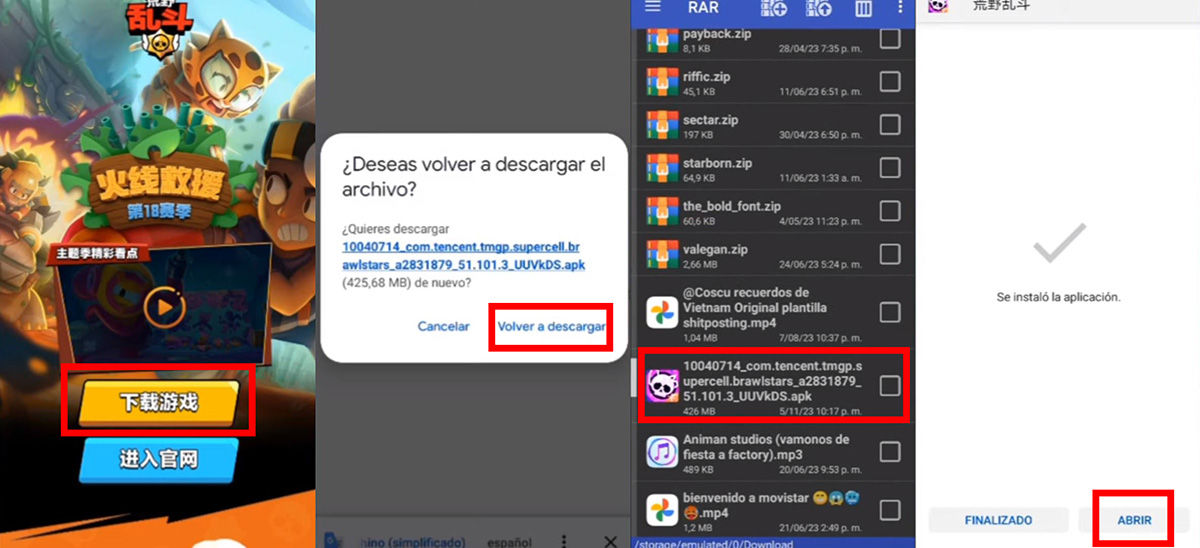Click the sectar.zip archive icon
1200x548 pixels.
coord(662,126)
